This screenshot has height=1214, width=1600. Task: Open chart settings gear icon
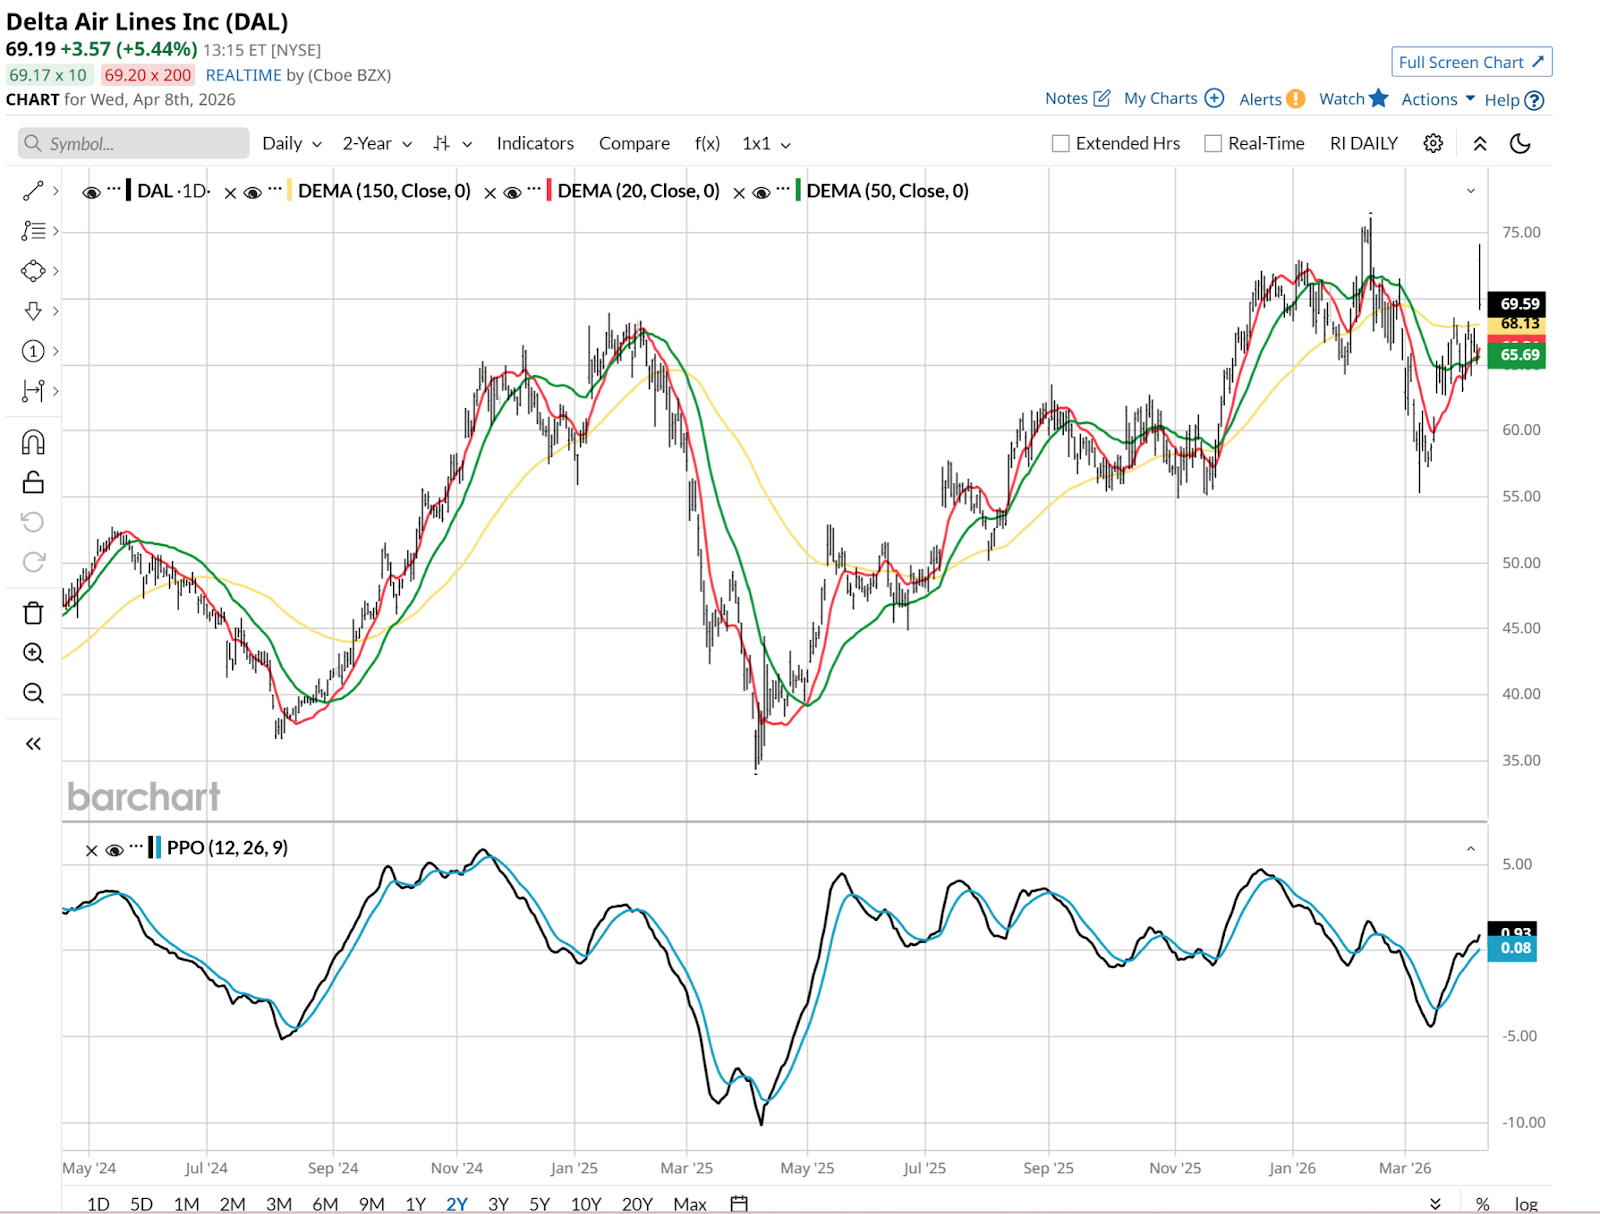click(1433, 143)
